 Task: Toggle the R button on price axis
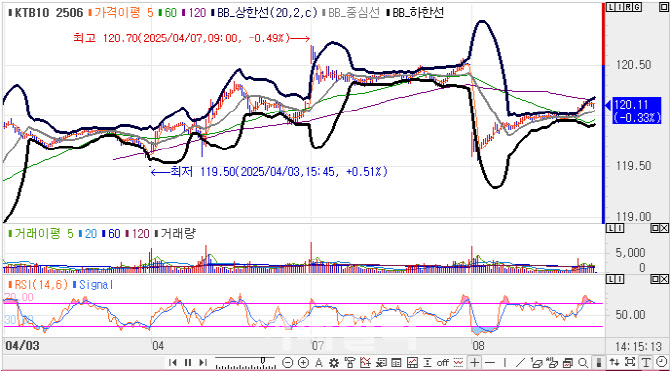tap(628, 7)
